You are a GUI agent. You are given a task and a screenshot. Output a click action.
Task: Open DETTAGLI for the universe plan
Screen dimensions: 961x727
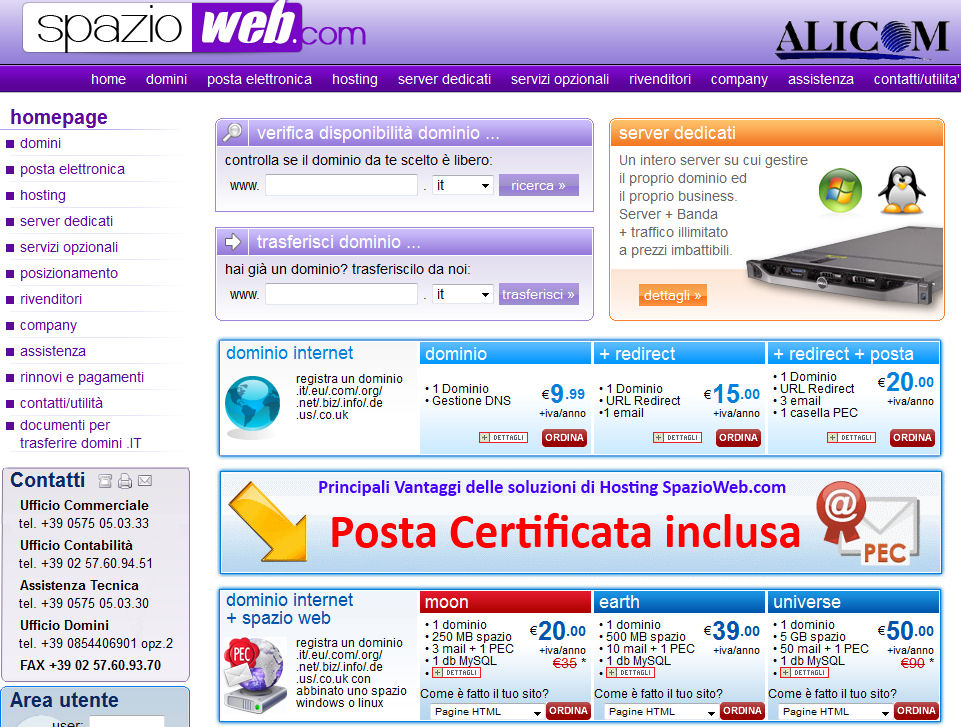coord(805,673)
